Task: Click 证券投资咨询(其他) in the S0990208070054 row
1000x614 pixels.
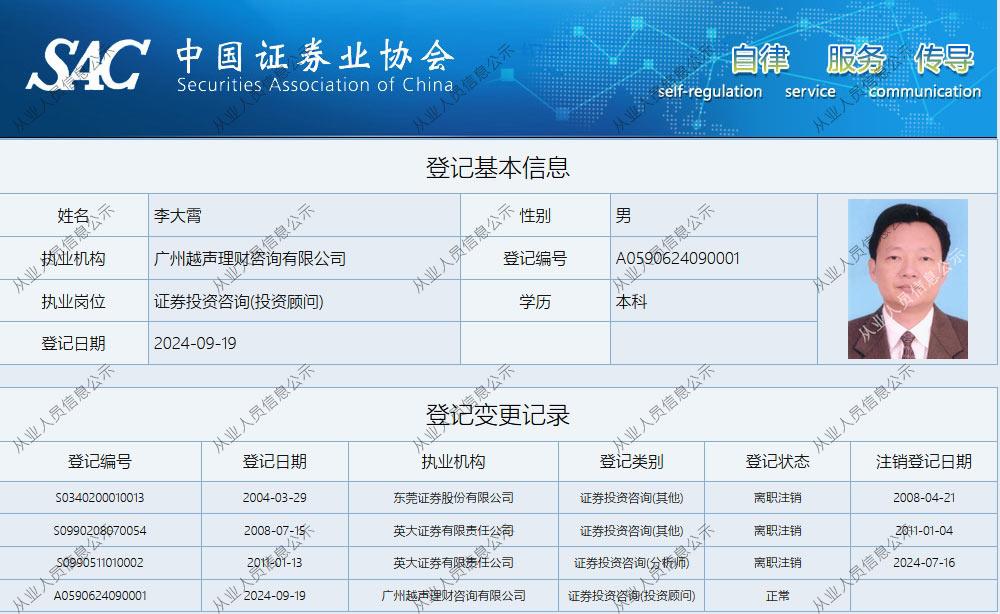Action: 631,530
